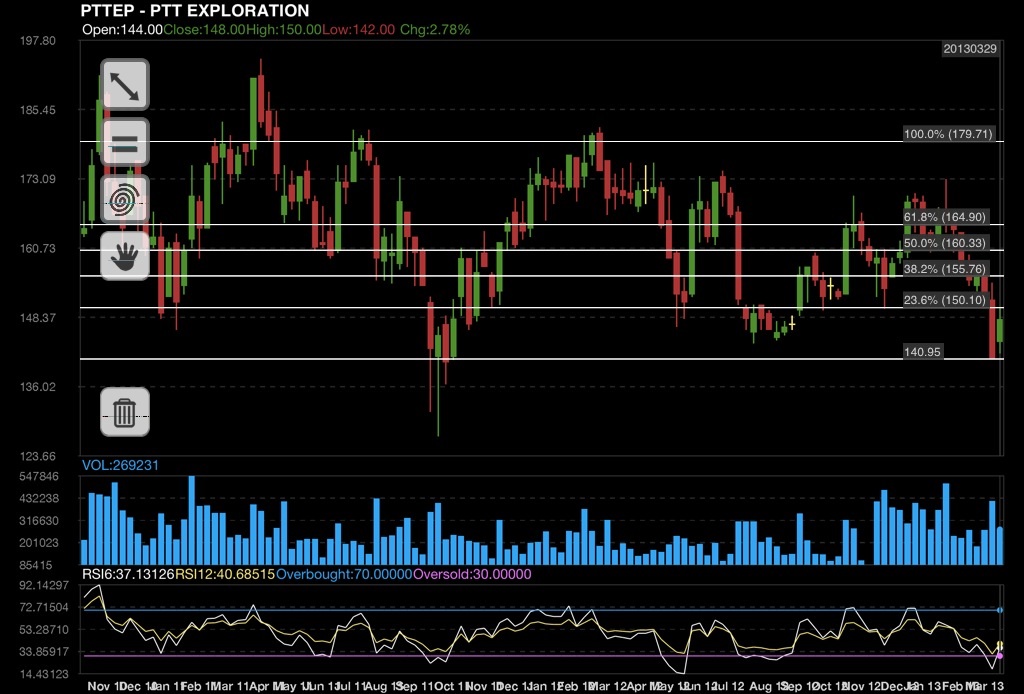The image size is (1024, 694).
Task: Click the High:150.00 value
Action: pyautogui.click(x=283, y=29)
